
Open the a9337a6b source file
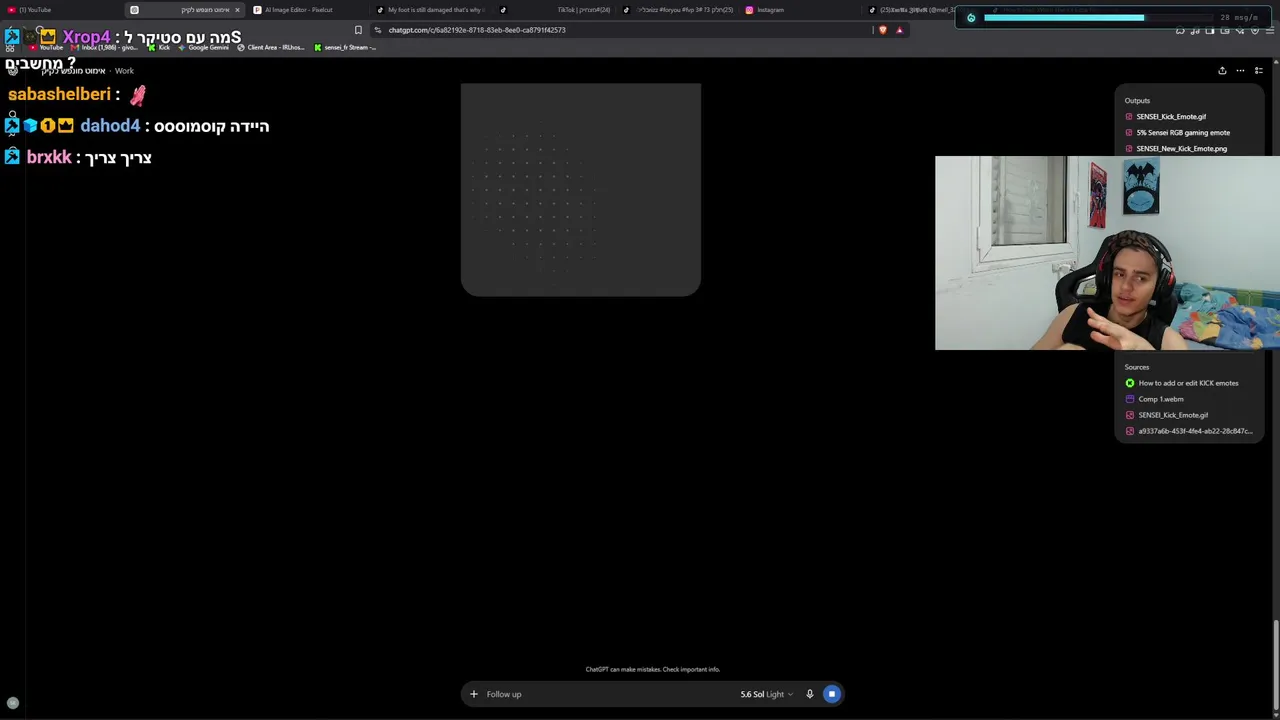click(x=1194, y=431)
